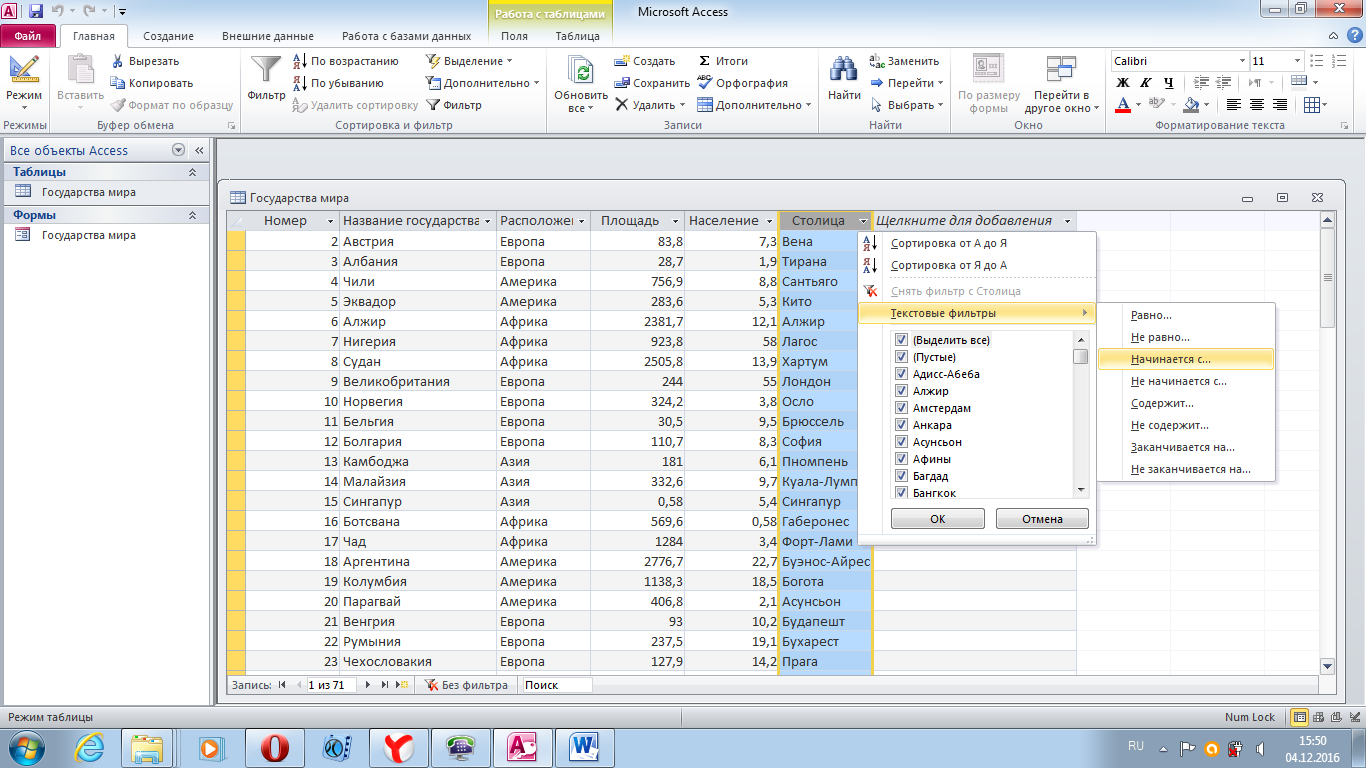This screenshot has height=768, width=1366.
Task: Uncheck Адисс-Абеба in the filter list
Action: pos(901,374)
